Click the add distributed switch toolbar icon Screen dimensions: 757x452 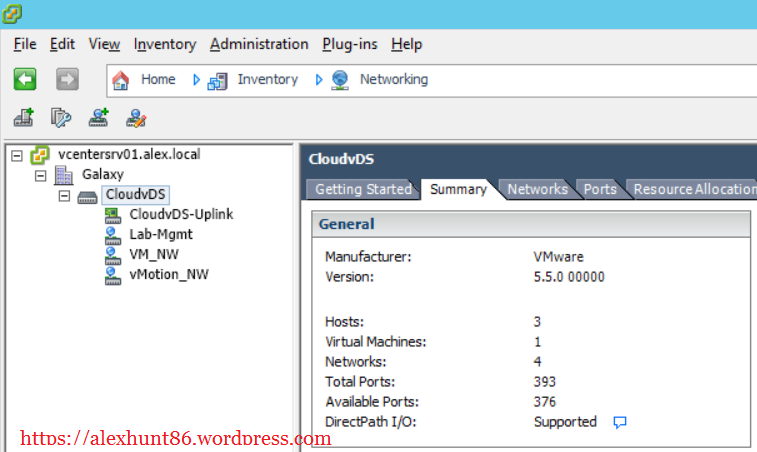(x=24, y=118)
